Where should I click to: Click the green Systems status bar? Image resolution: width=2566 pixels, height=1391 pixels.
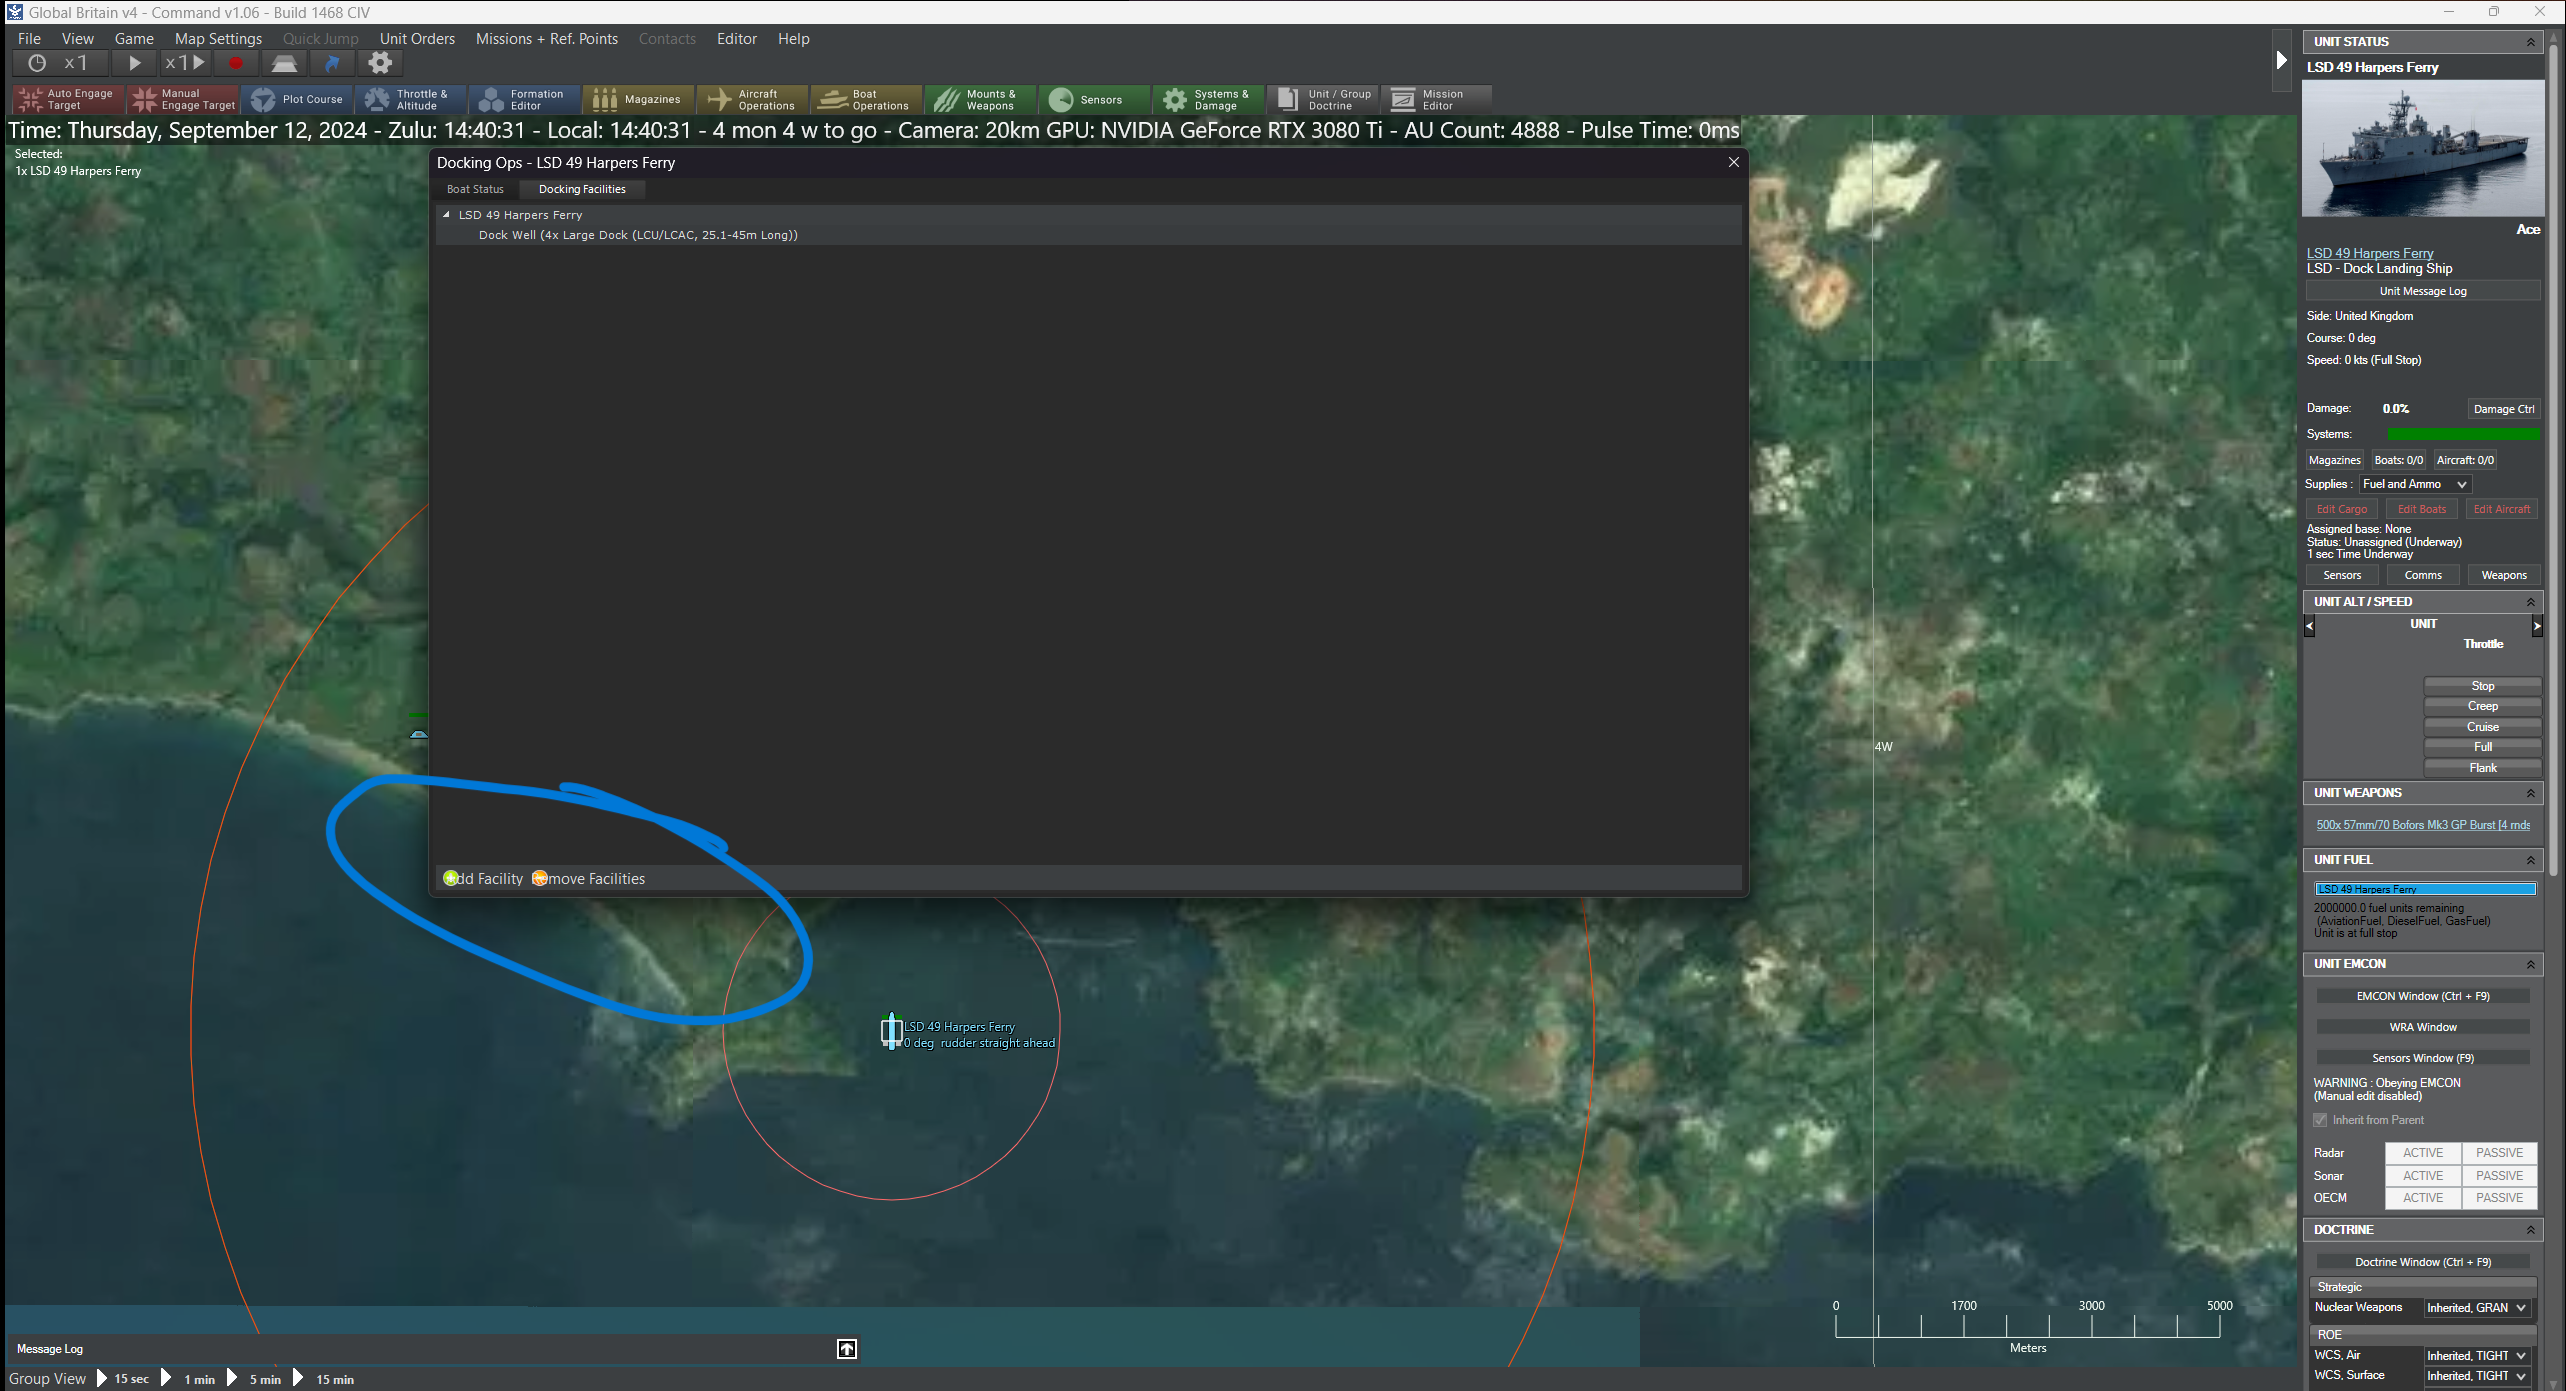coord(2463,434)
